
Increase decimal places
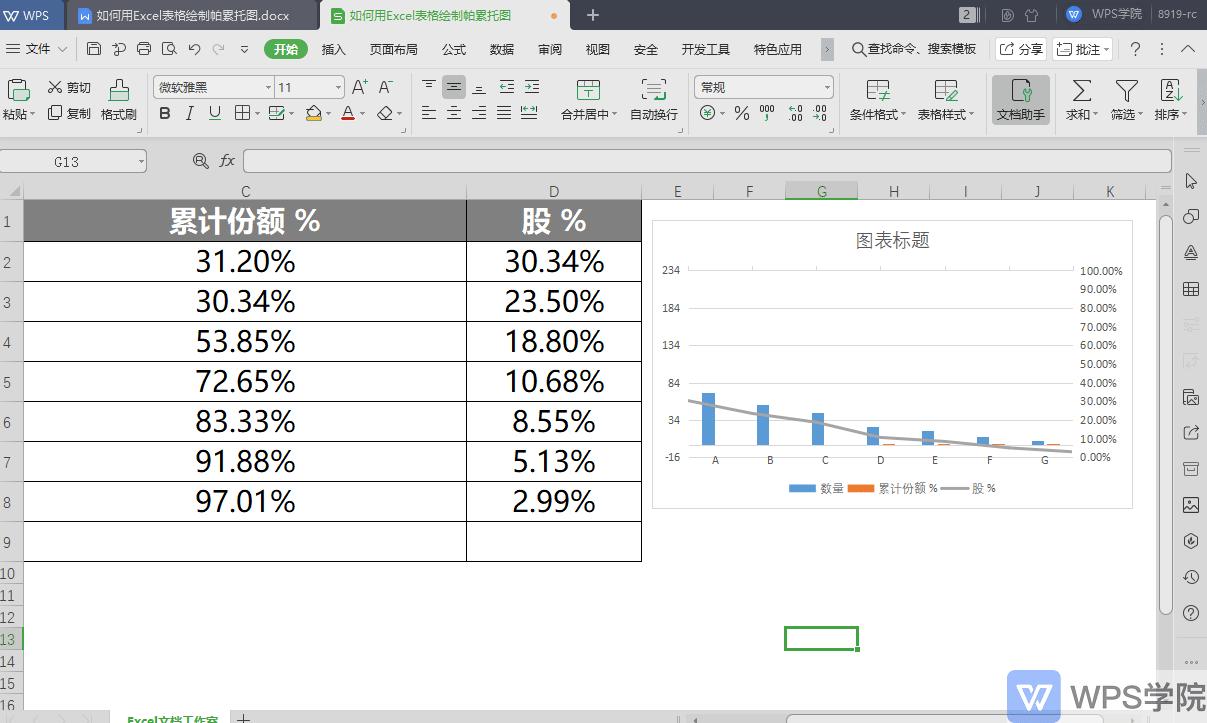coord(794,112)
